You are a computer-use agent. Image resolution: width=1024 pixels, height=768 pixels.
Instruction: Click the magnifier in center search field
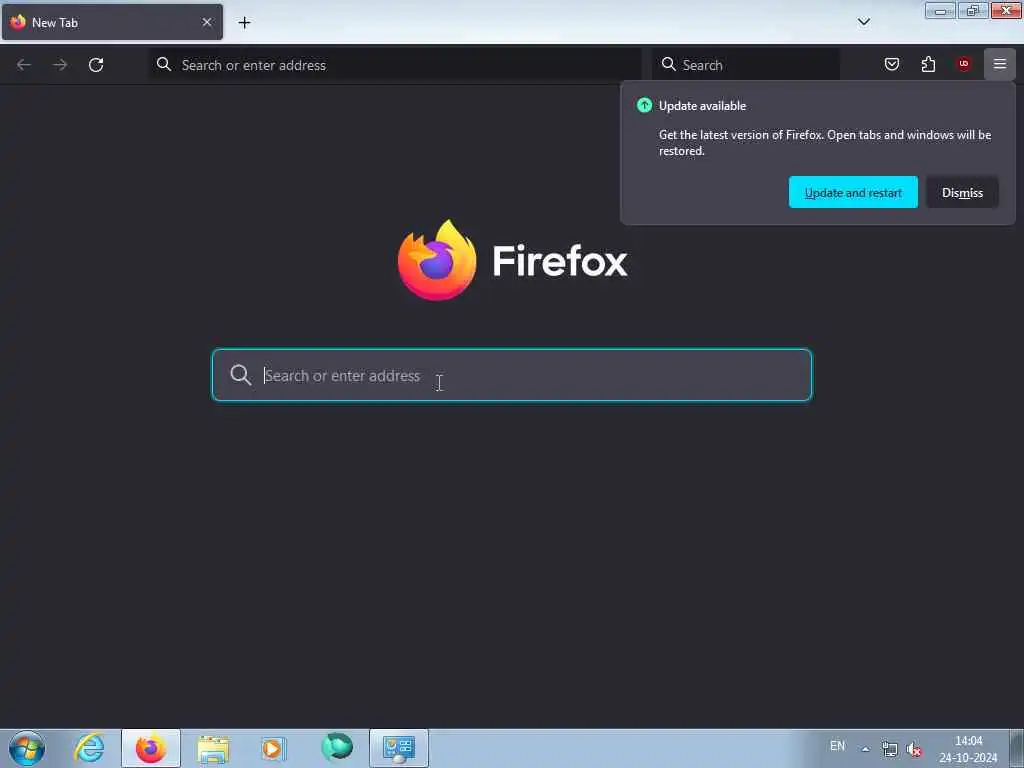(x=240, y=375)
